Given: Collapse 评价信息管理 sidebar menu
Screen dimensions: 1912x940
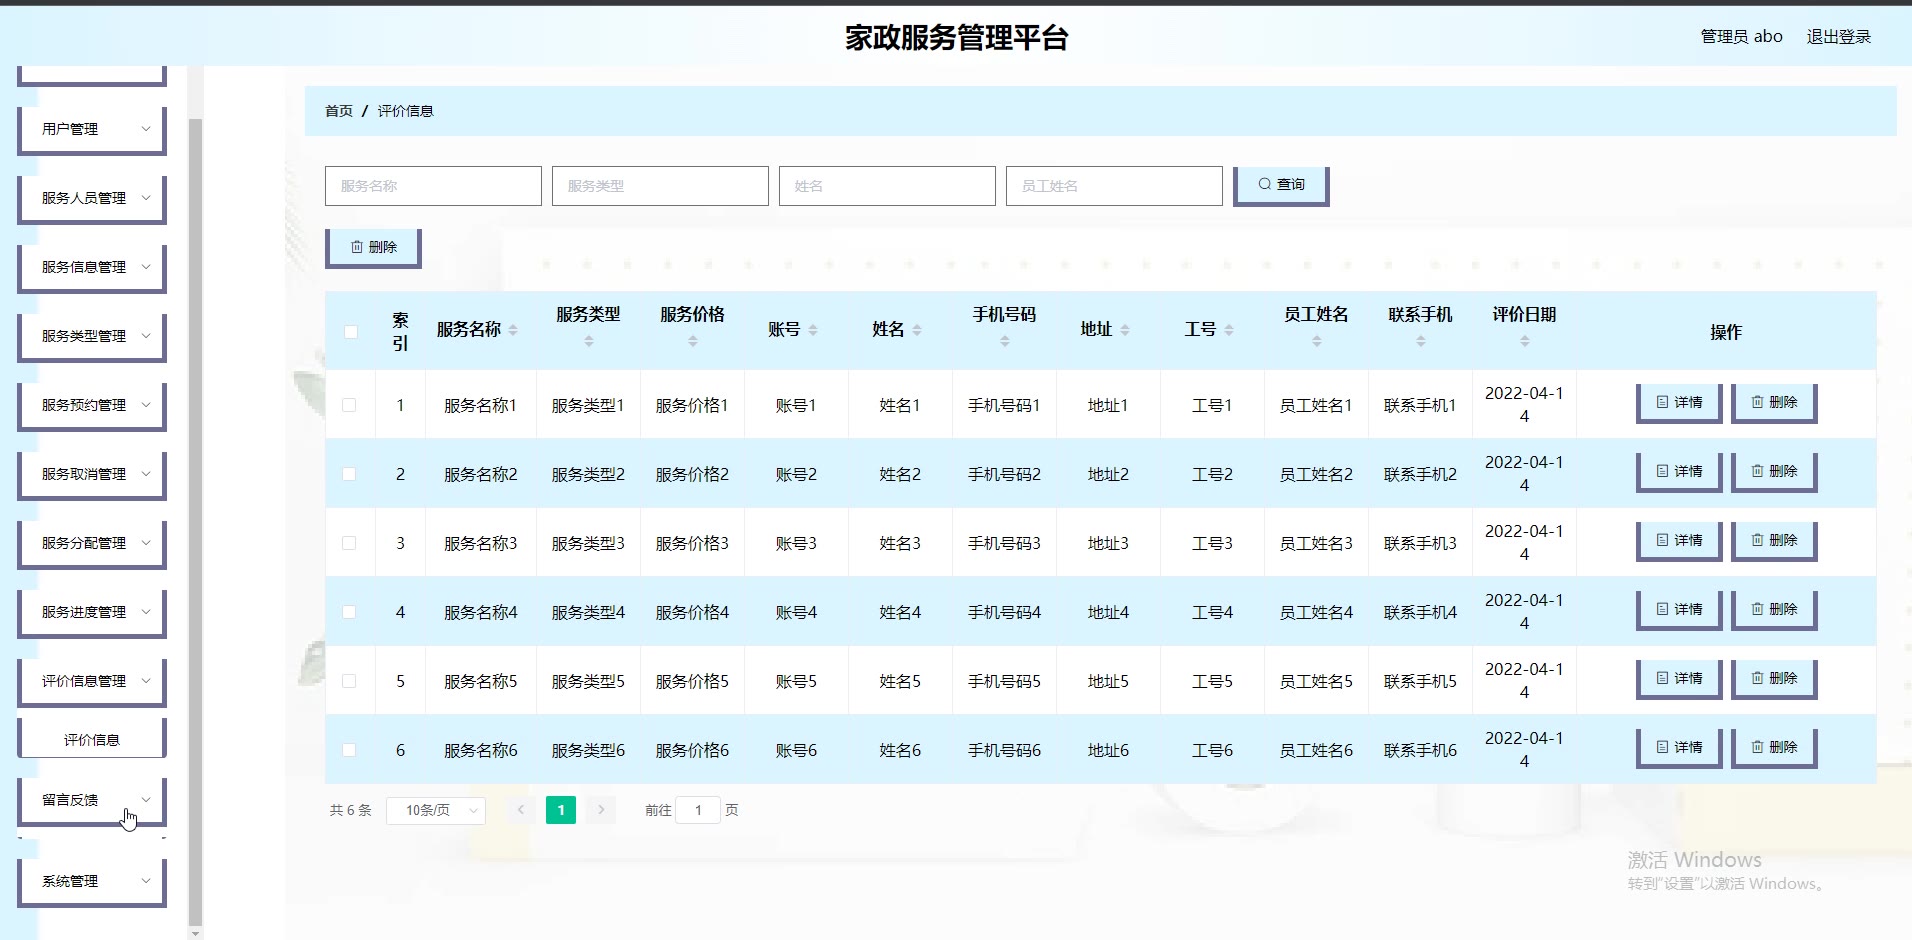Looking at the screenshot, I should coord(92,682).
